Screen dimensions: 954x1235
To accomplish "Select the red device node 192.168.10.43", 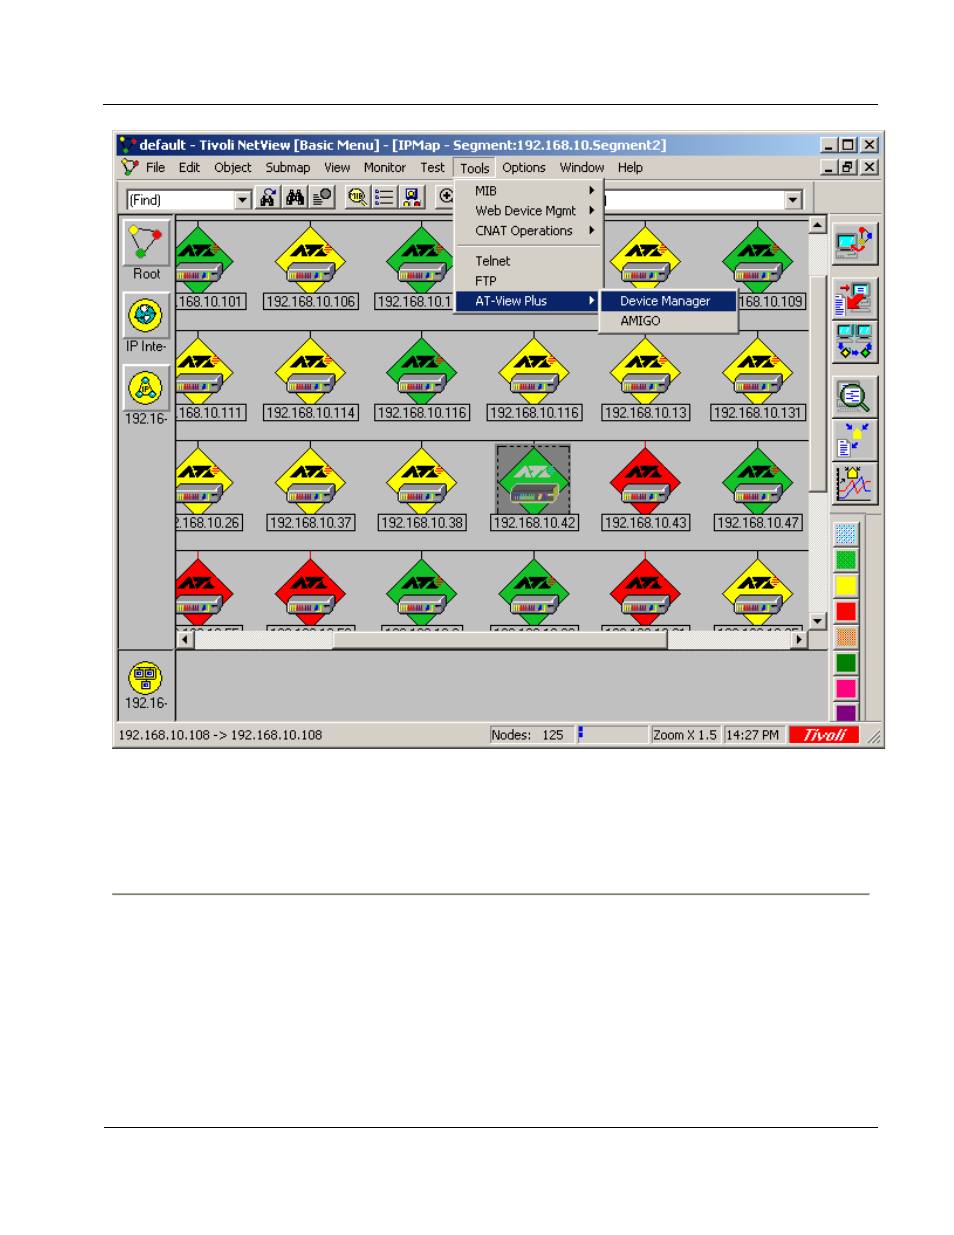I will 646,490.
